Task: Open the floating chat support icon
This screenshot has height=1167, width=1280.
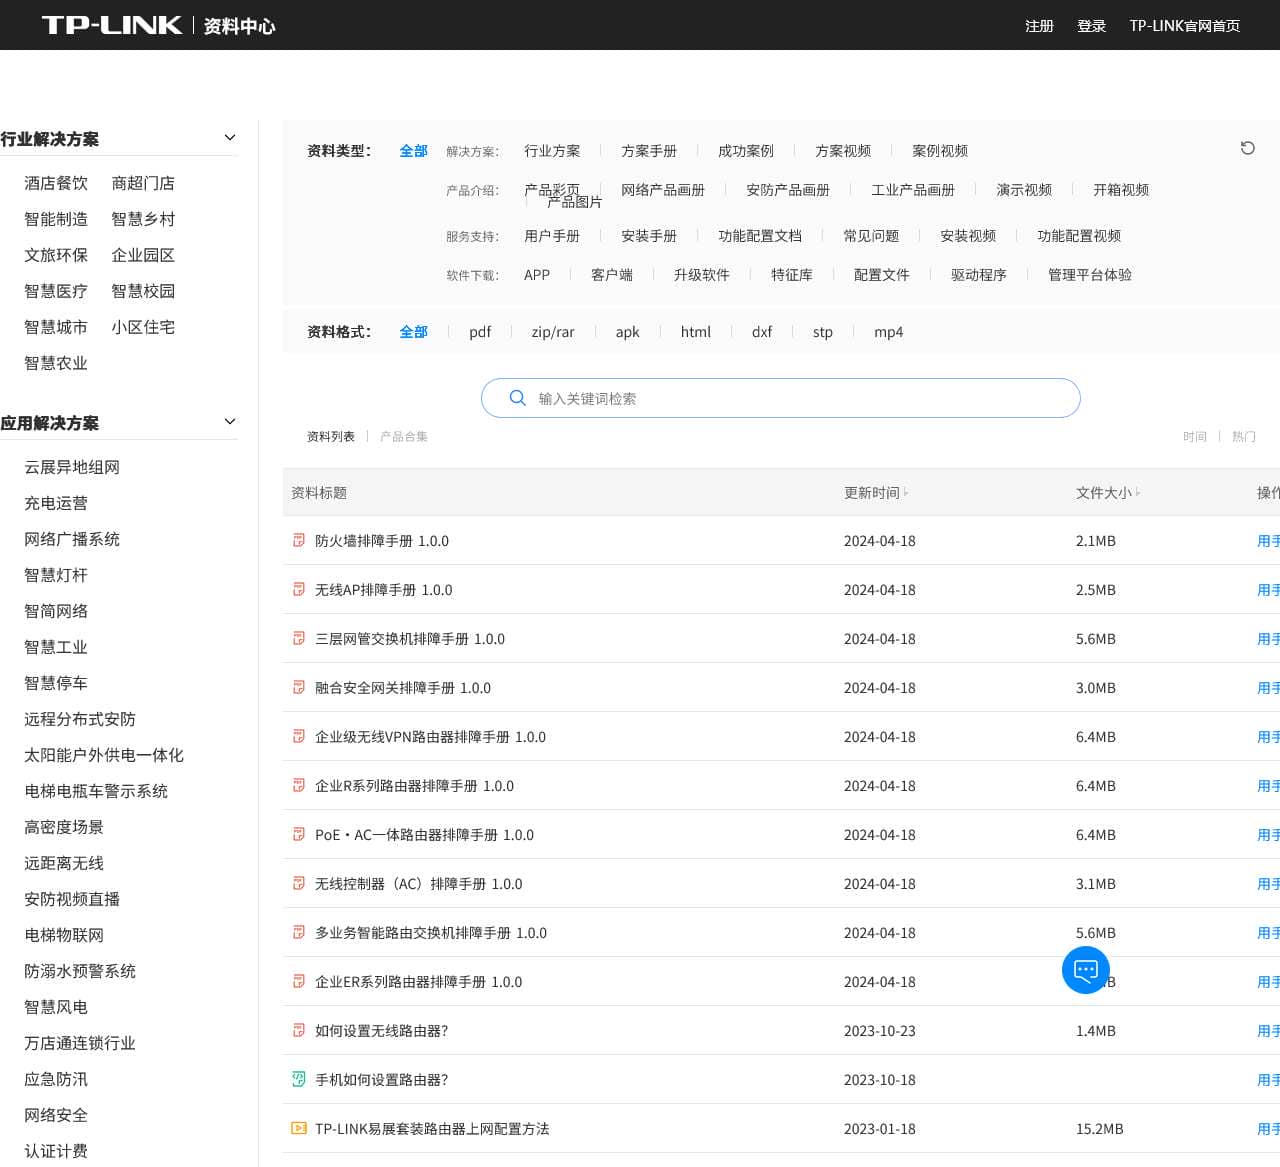Action: pyautogui.click(x=1086, y=970)
